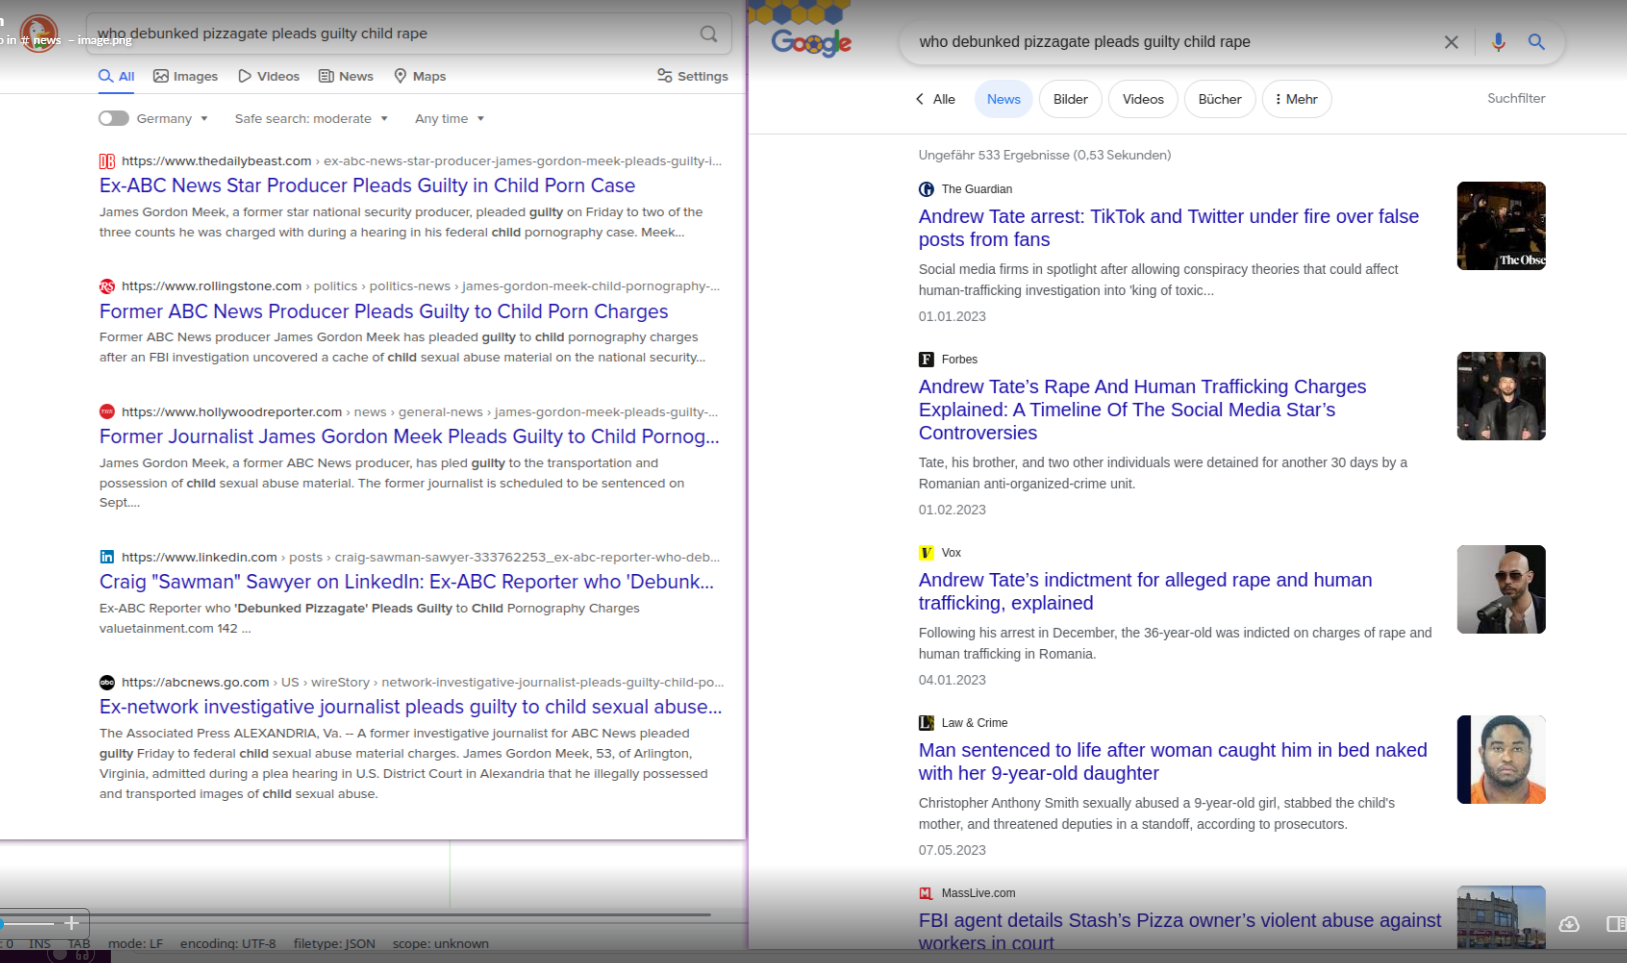This screenshot has height=963, width=1627.
Task: Click the Google logo
Action: [x=811, y=43]
